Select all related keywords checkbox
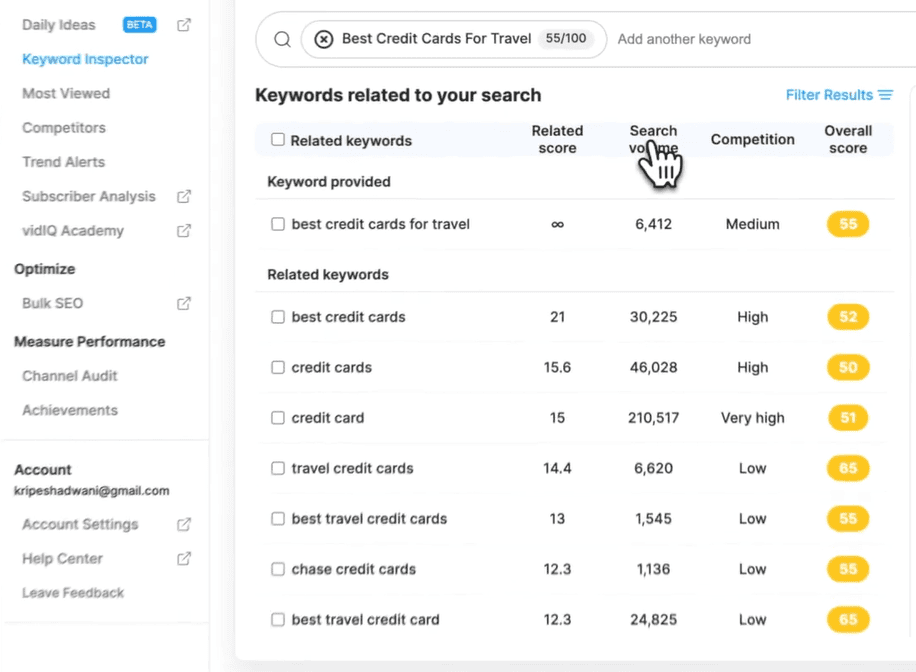The image size is (916, 672). click(277, 140)
